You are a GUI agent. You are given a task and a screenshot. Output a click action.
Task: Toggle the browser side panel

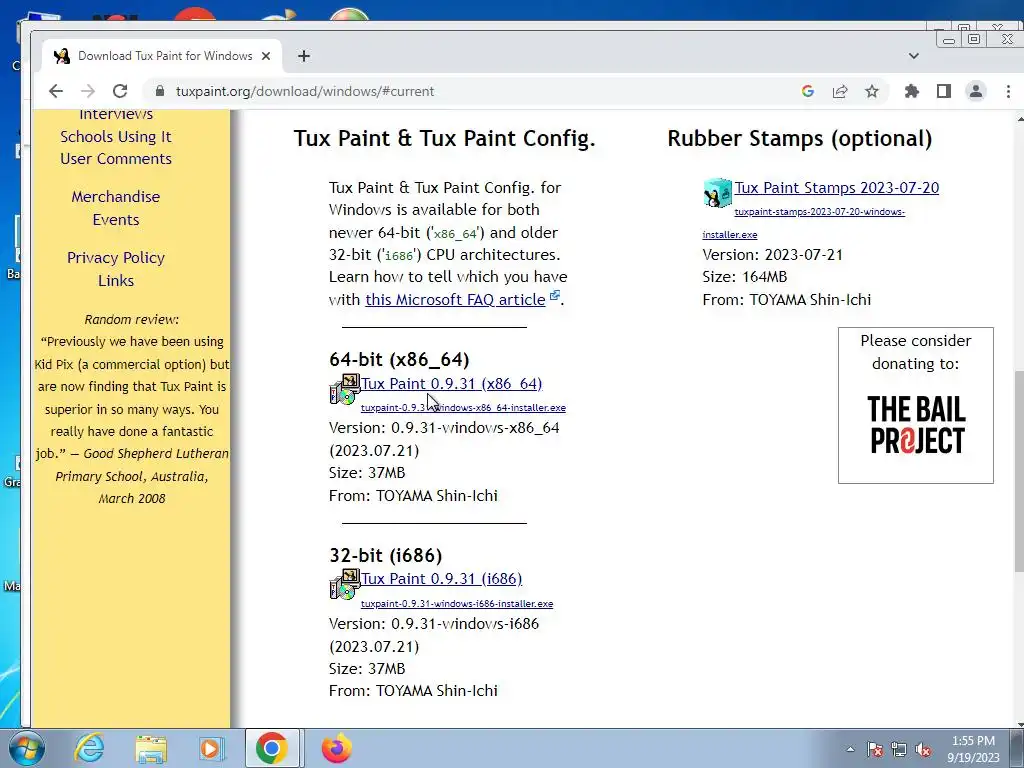(944, 91)
